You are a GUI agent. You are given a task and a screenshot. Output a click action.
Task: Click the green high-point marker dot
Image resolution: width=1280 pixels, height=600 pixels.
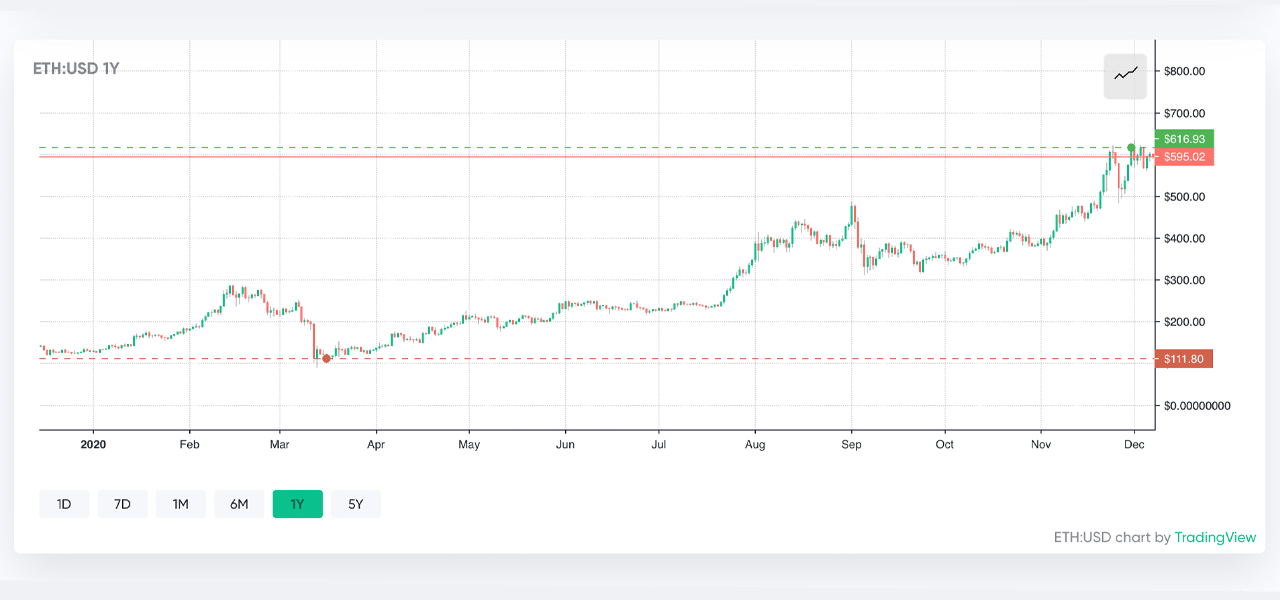coord(1131,148)
